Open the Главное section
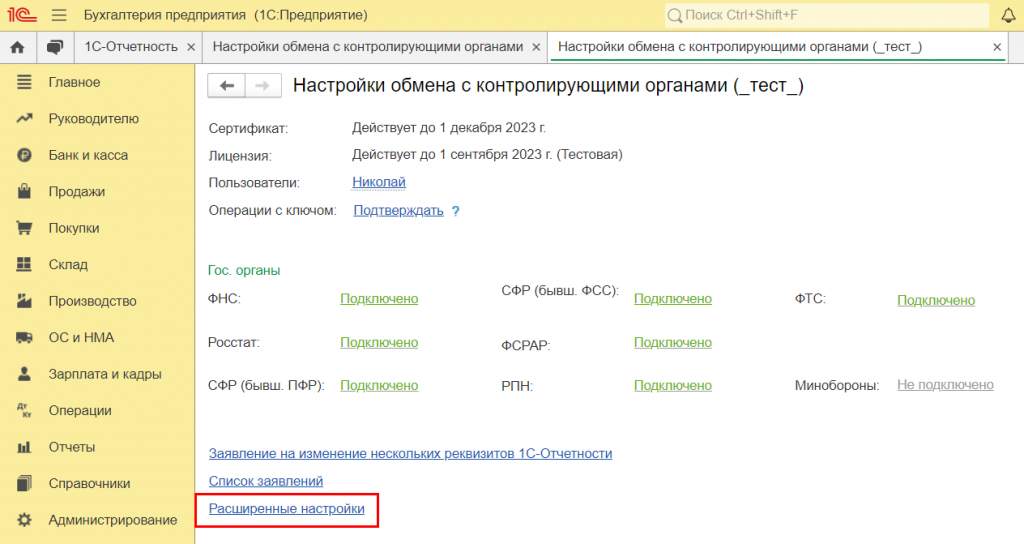The width and height of the screenshot is (1024, 544). [74, 82]
